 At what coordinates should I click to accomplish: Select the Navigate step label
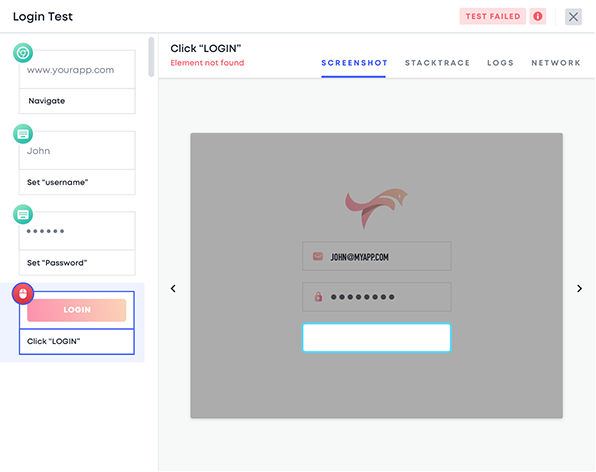tap(47, 101)
